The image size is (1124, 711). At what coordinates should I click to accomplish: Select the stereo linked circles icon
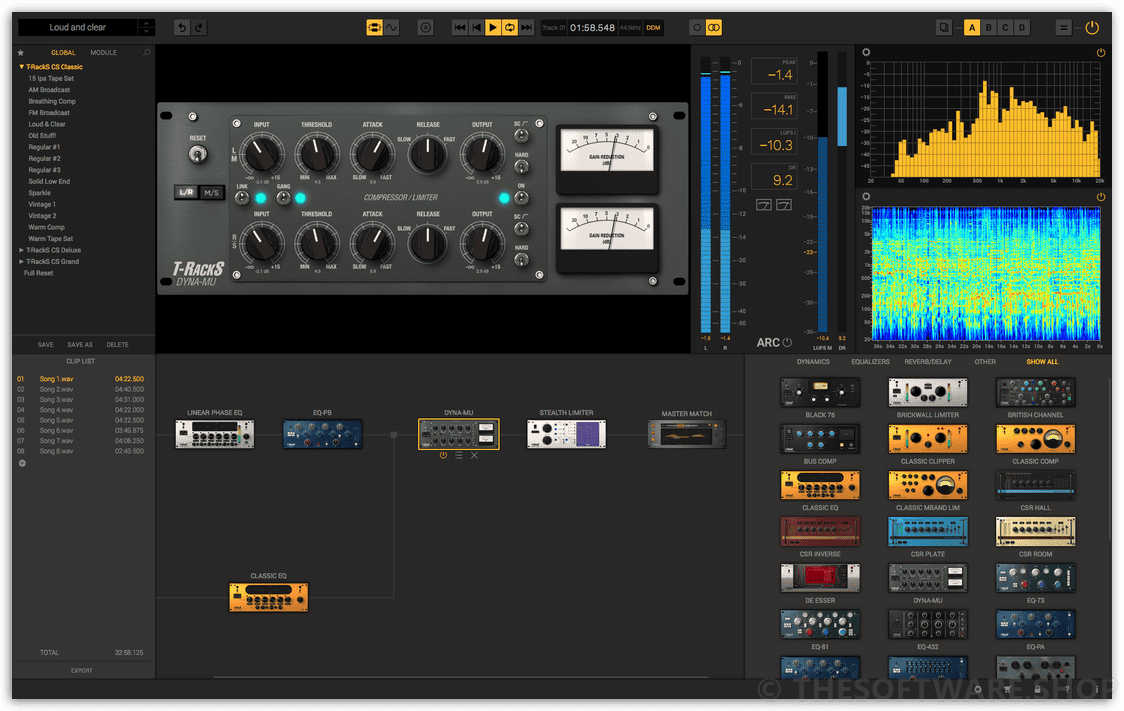tap(713, 27)
